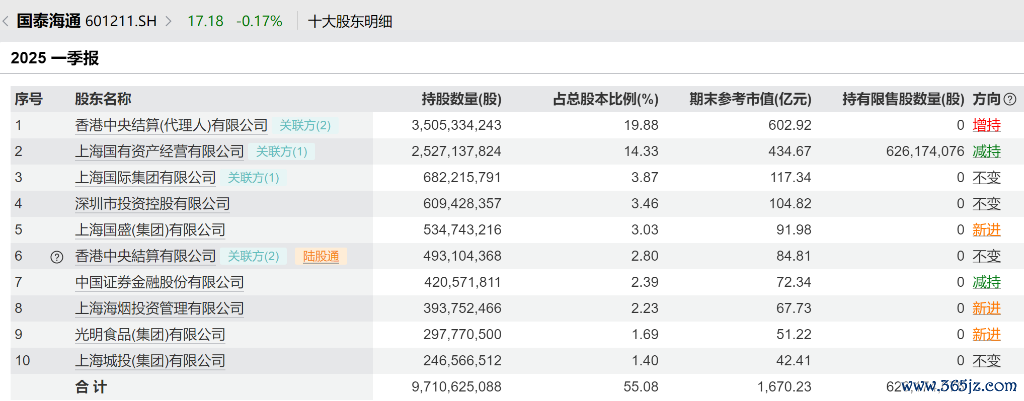Open shareholder 光明食品(集团)有限公司

[150, 334]
